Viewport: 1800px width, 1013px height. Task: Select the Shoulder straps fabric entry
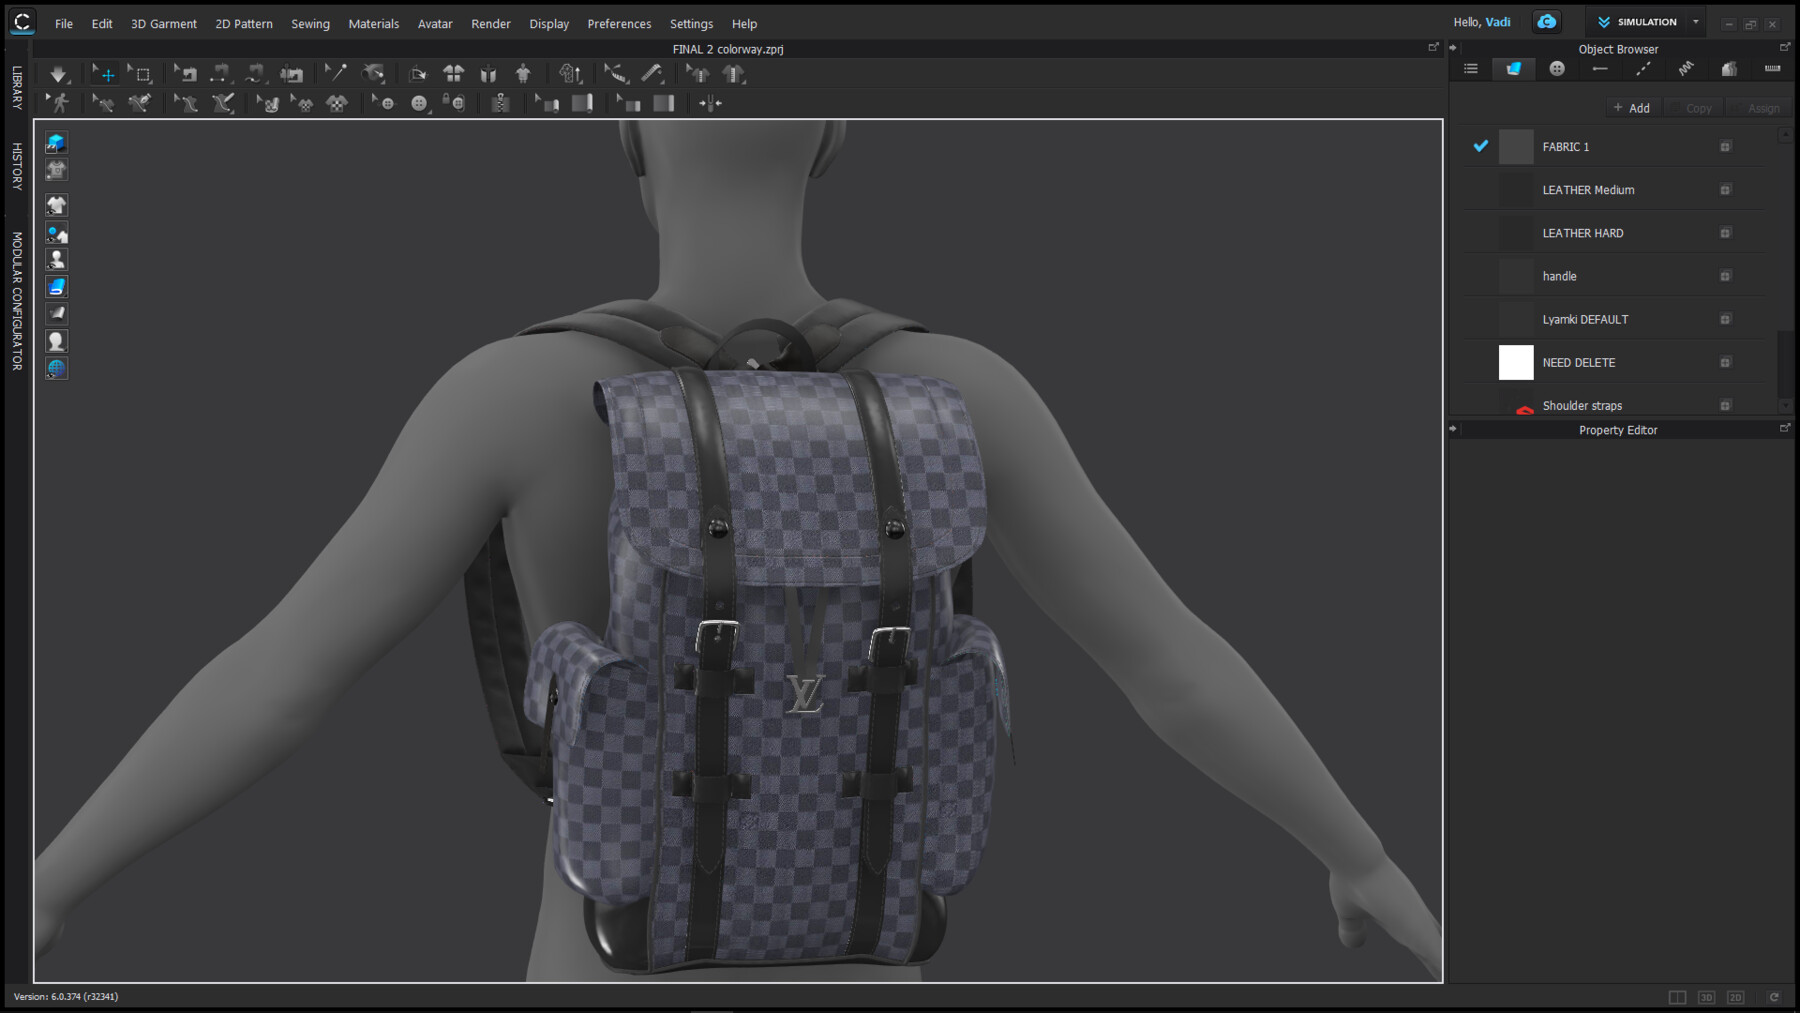(x=1583, y=405)
